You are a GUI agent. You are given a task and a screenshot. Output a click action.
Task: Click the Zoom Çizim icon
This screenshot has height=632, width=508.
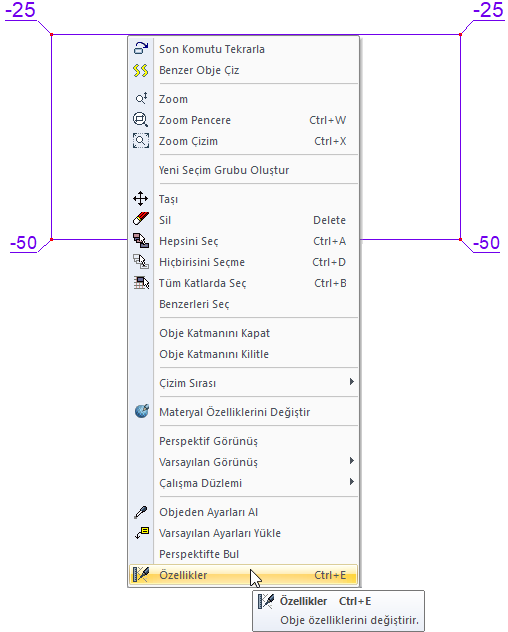pos(141,141)
